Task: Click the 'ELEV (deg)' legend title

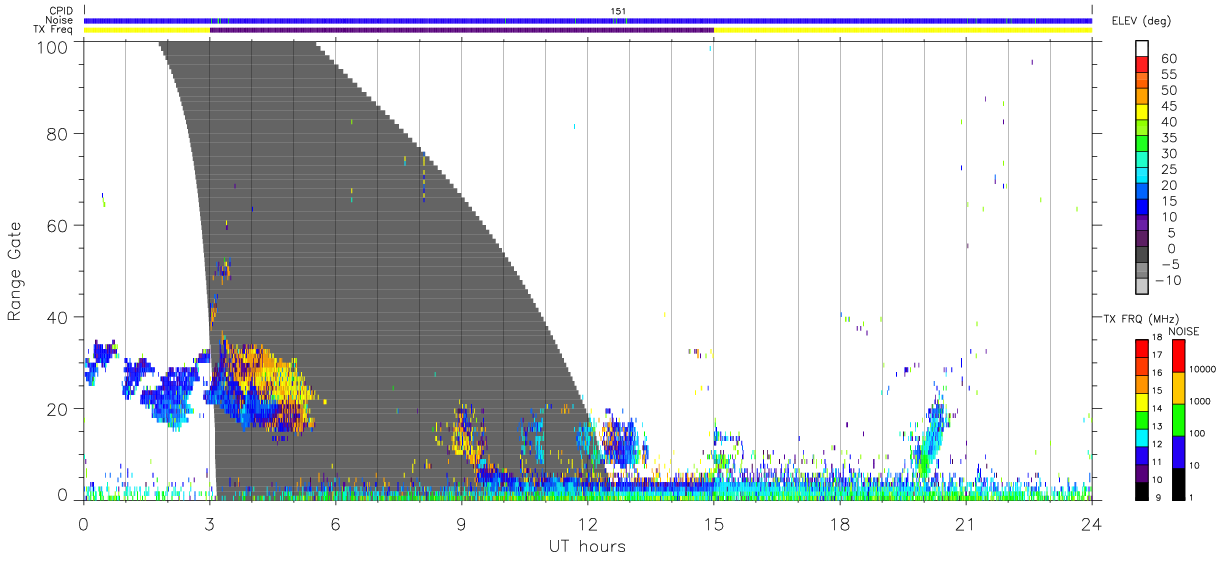Action: pyautogui.click(x=1141, y=20)
